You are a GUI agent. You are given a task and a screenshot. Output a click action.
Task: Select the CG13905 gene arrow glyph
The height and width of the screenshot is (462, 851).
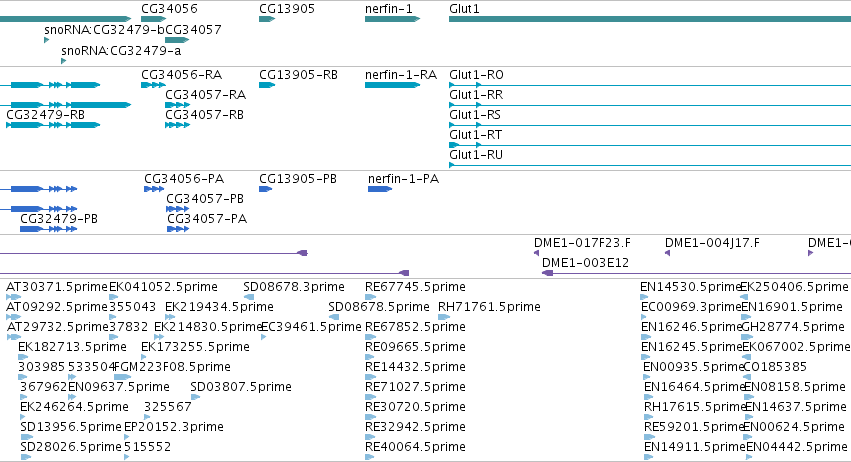point(267,19)
